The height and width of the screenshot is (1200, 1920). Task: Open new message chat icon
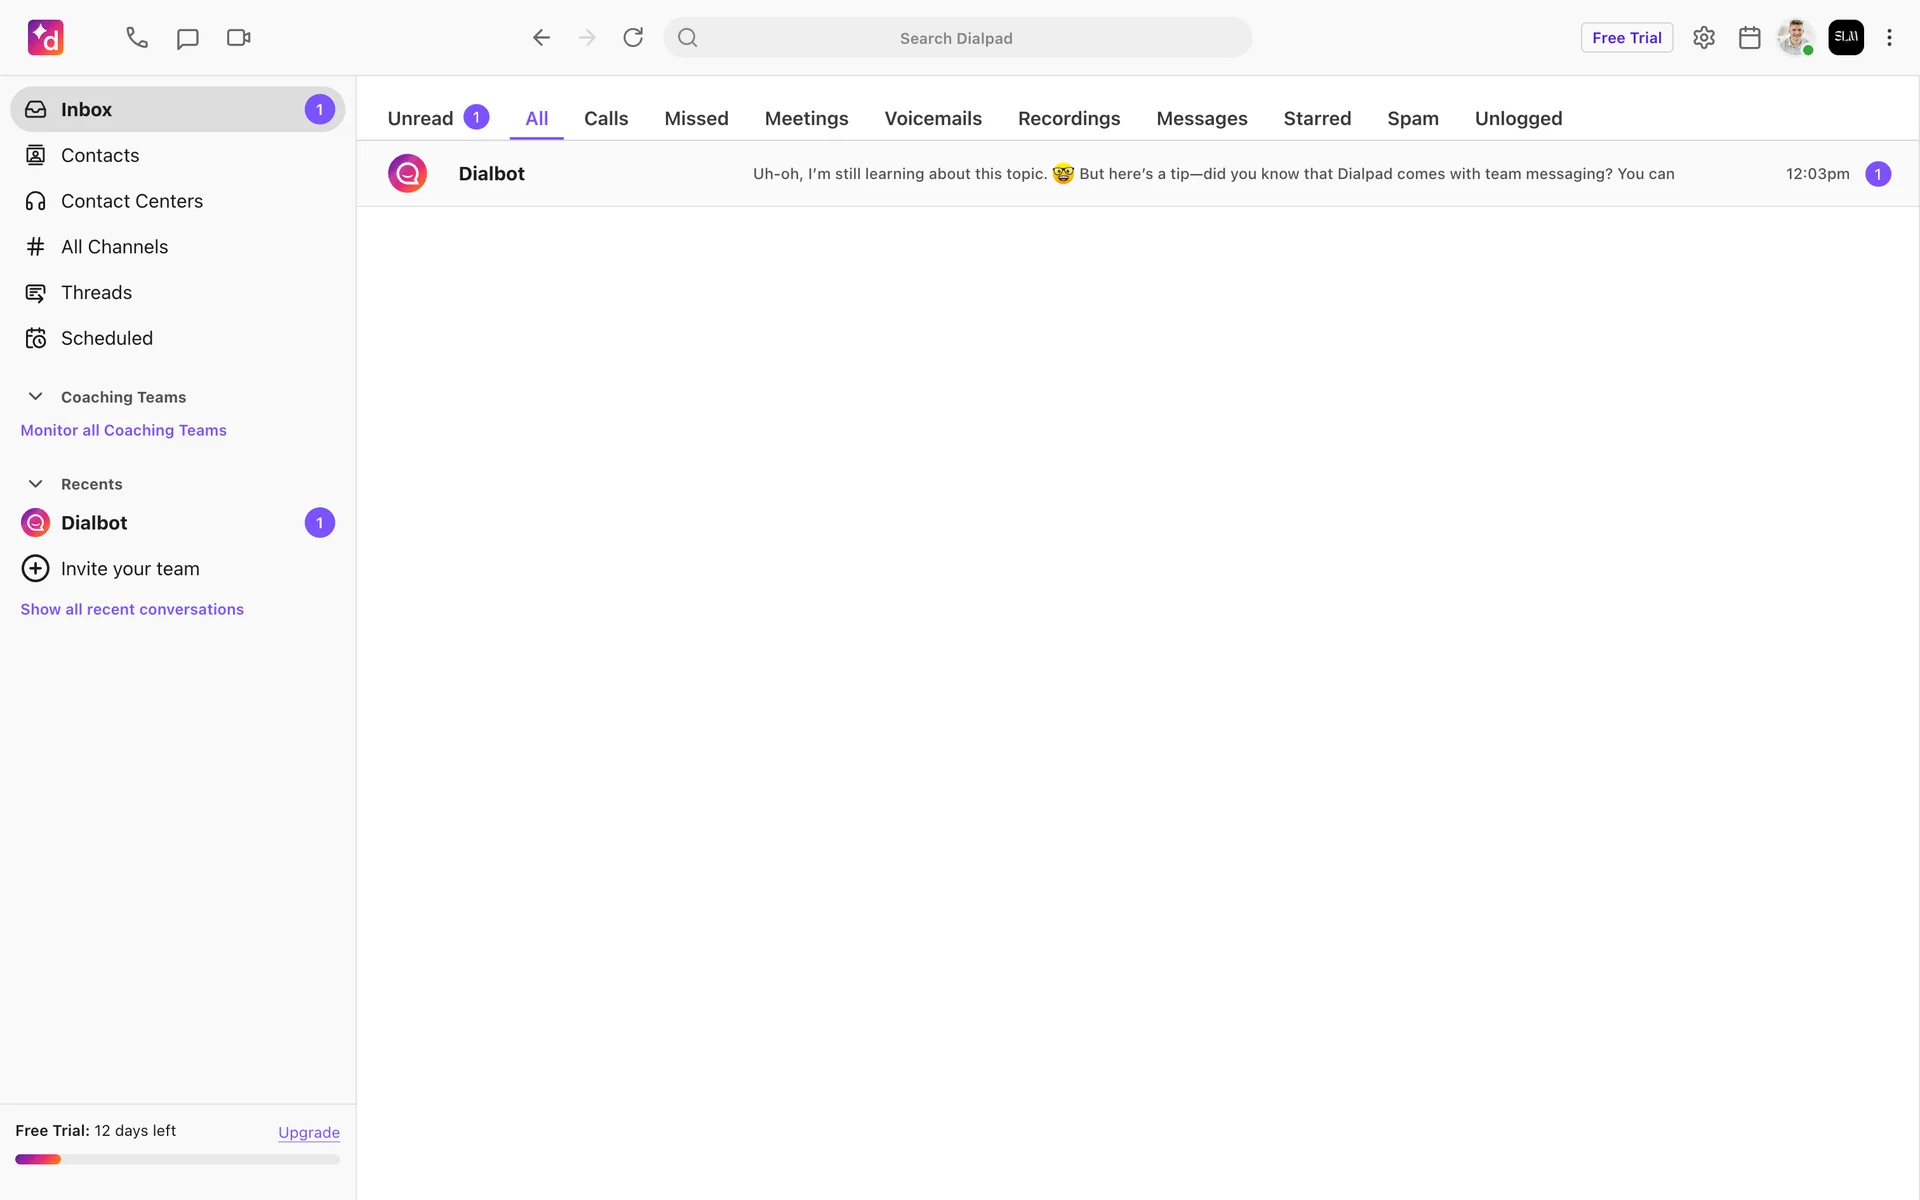[187, 38]
